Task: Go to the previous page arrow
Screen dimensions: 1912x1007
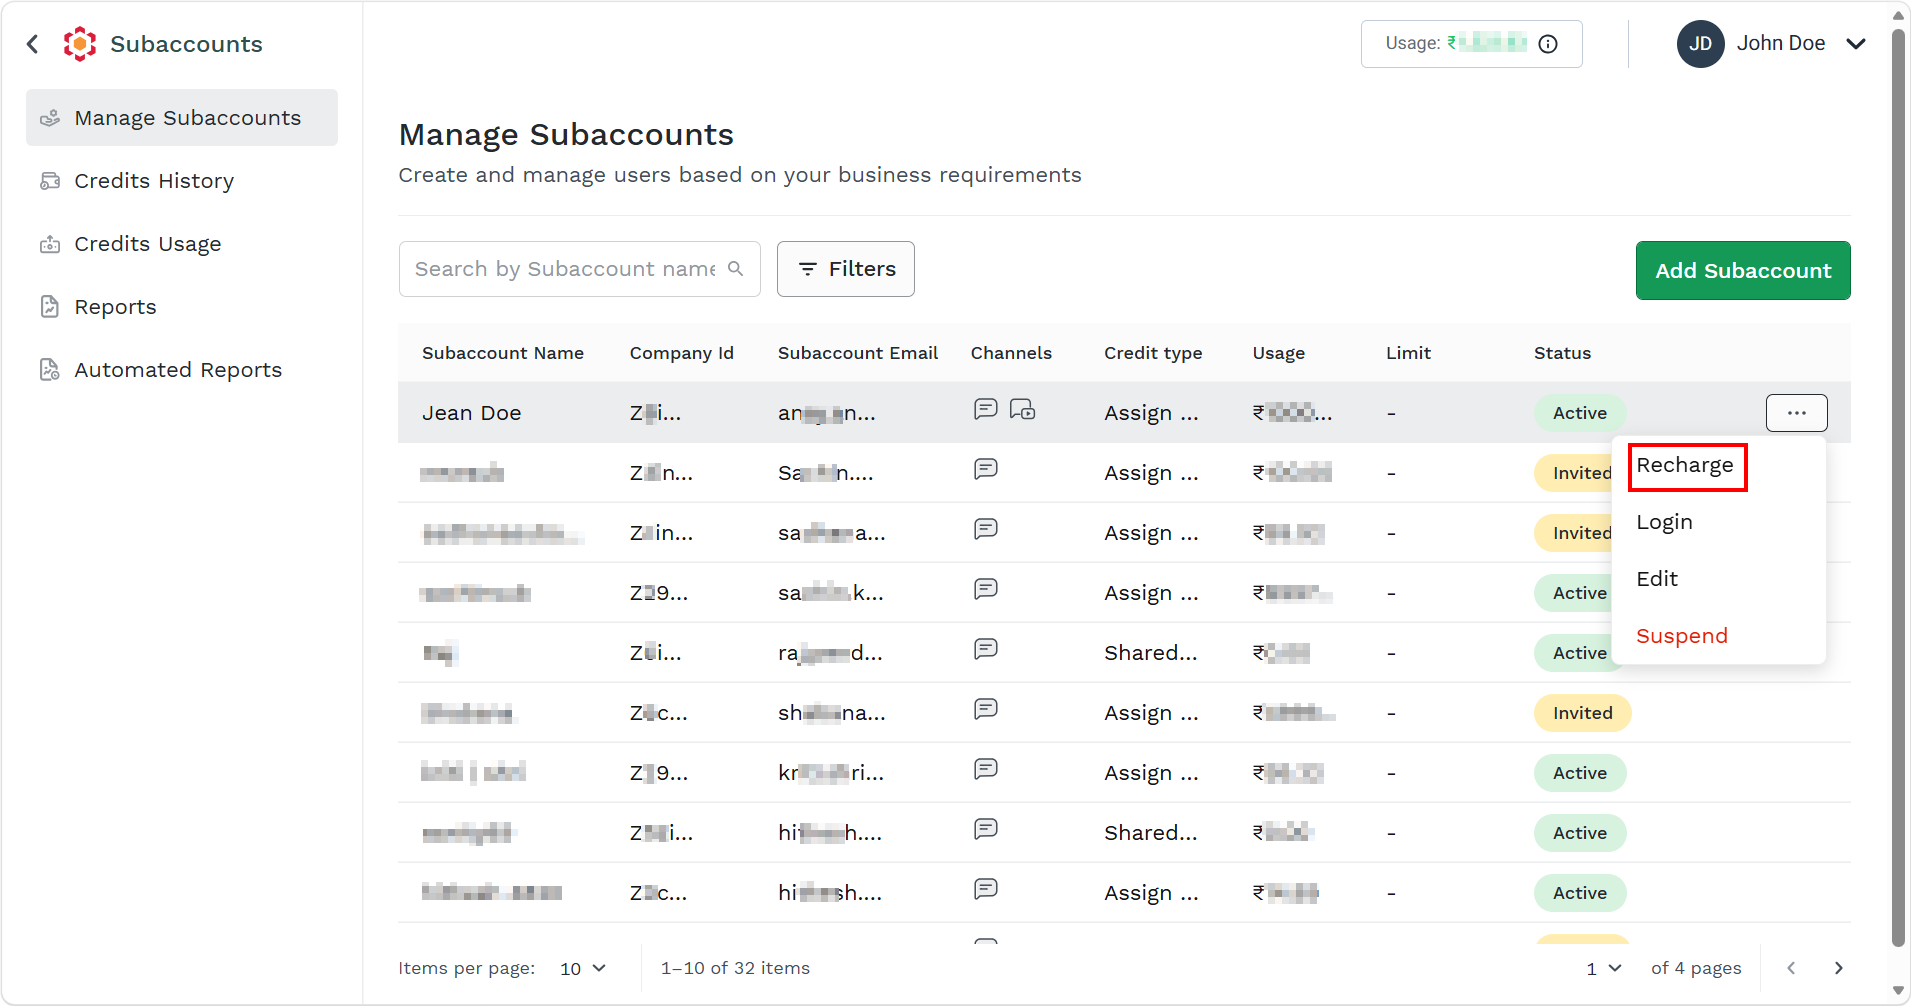Action: click(1791, 968)
